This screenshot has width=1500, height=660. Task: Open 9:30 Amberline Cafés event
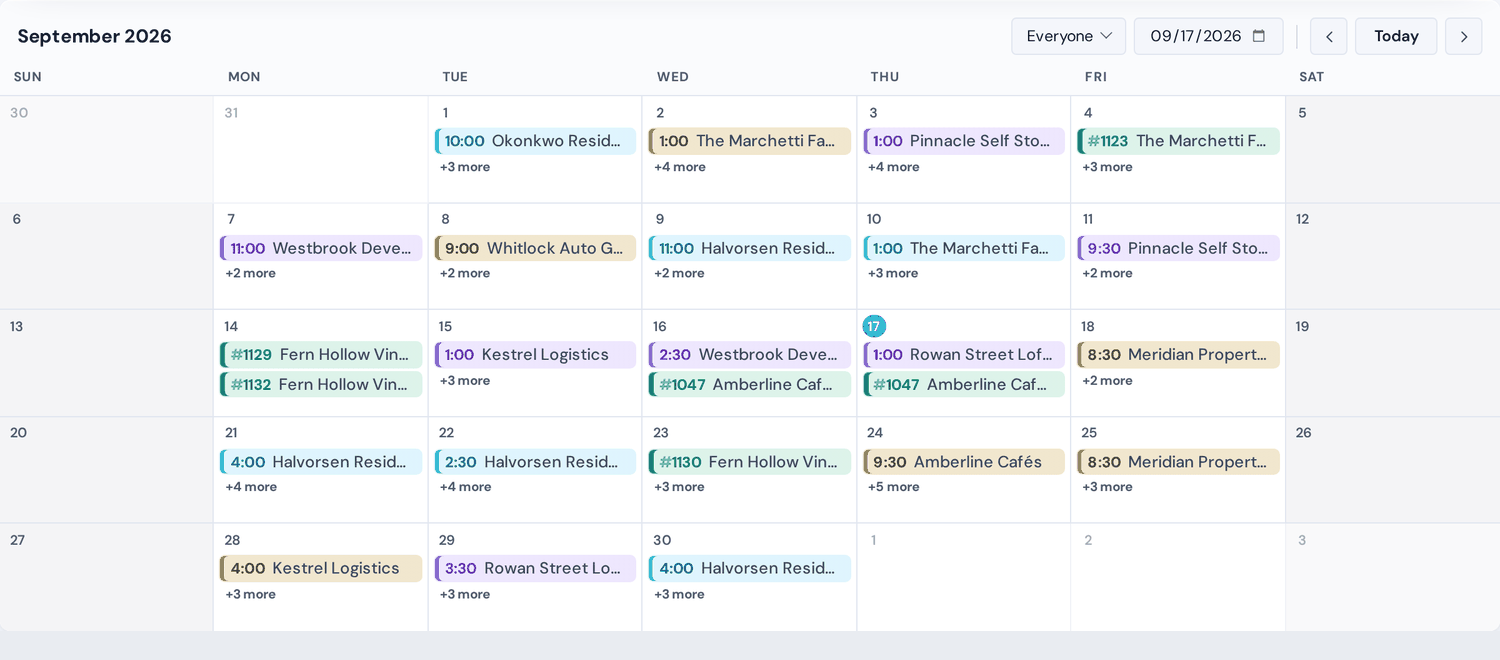click(964, 461)
